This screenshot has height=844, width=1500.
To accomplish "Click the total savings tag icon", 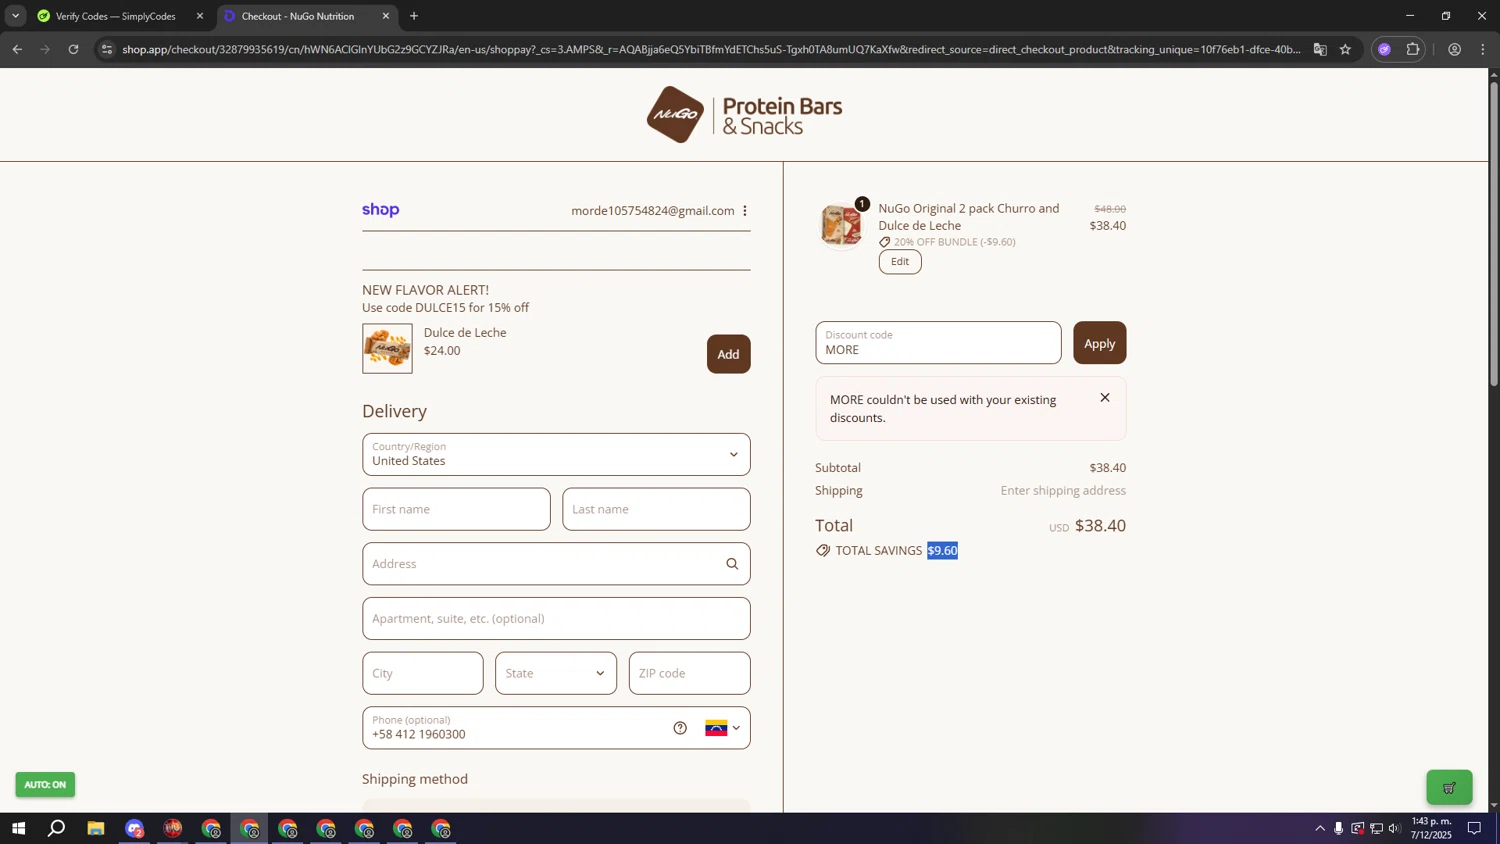I will 823,551.
